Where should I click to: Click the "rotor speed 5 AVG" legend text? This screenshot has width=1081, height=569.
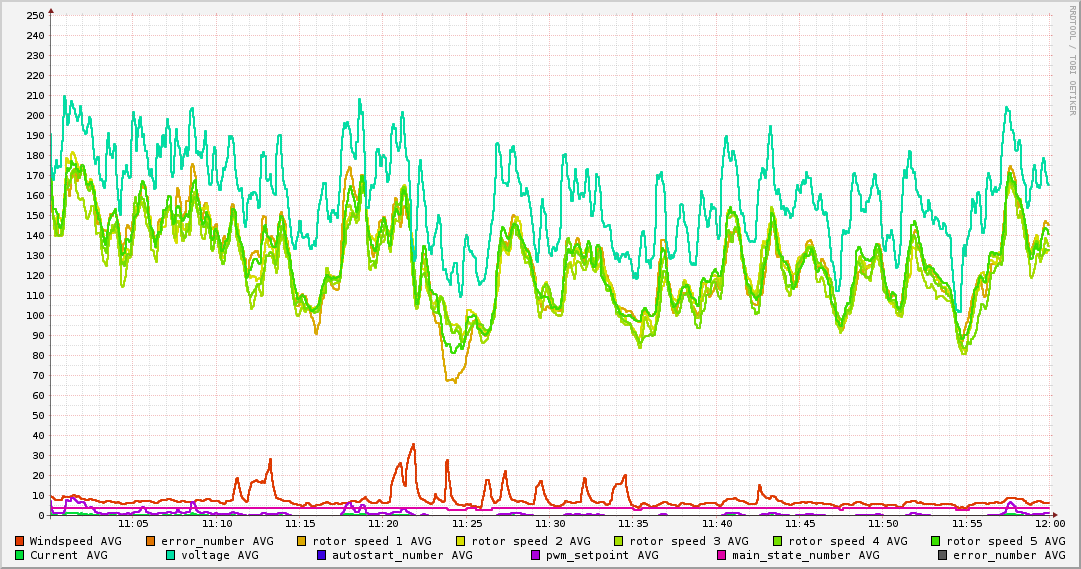coord(1006,541)
